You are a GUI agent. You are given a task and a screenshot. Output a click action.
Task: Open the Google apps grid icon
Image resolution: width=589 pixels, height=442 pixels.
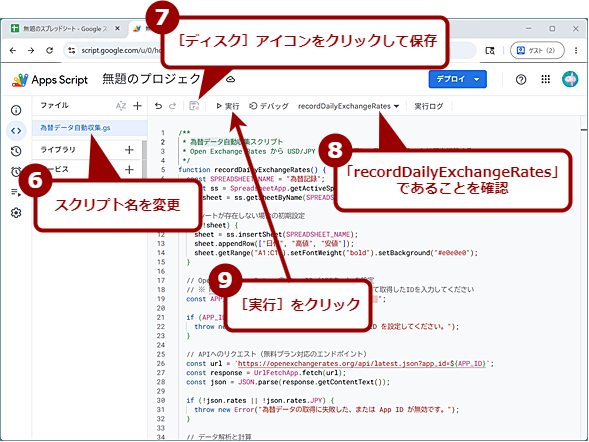tap(545, 79)
